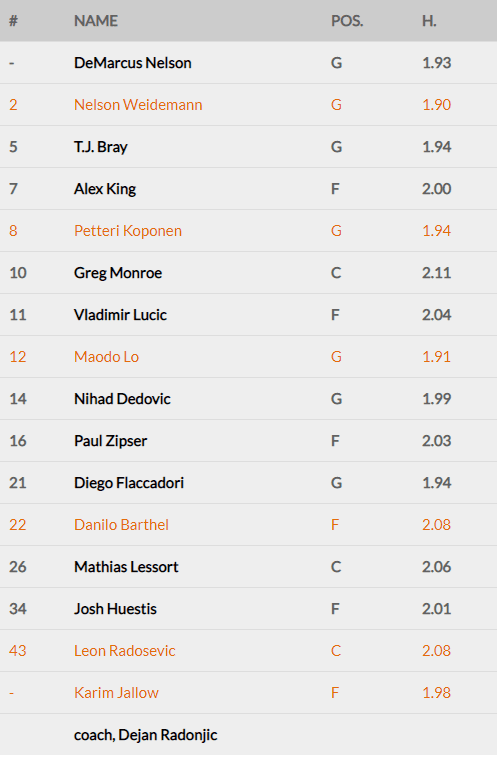Open Paul Zipser profile
This screenshot has width=497, height=757.
pos(110,441)
